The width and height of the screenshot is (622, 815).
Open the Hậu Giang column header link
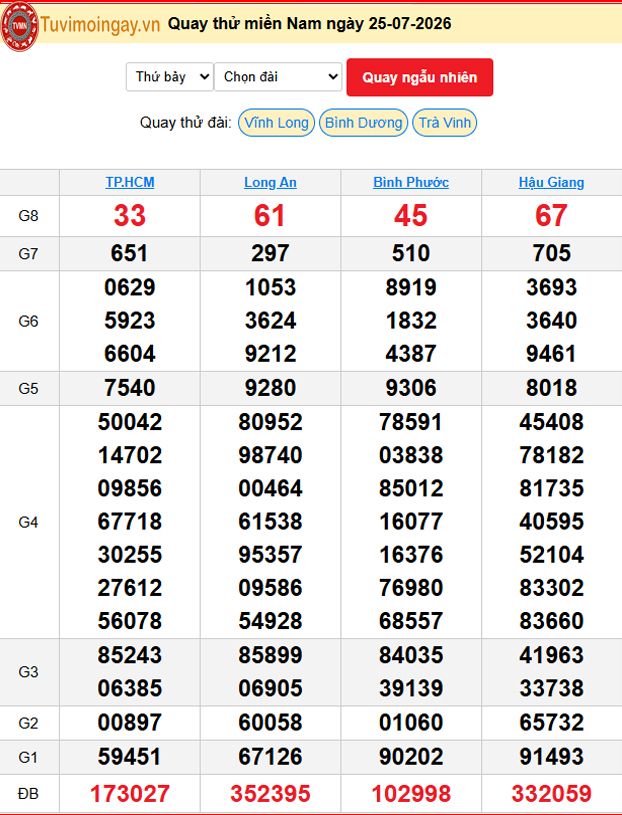click(x=551, y=182)
